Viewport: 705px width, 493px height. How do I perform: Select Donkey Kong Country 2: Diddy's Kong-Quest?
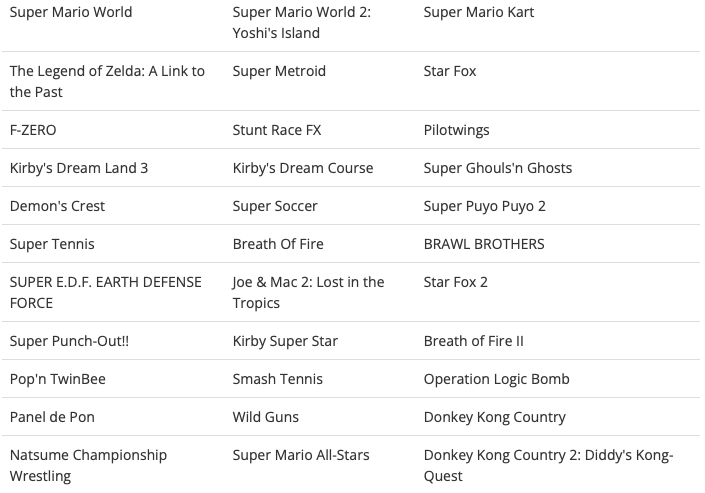pos(548,466)
